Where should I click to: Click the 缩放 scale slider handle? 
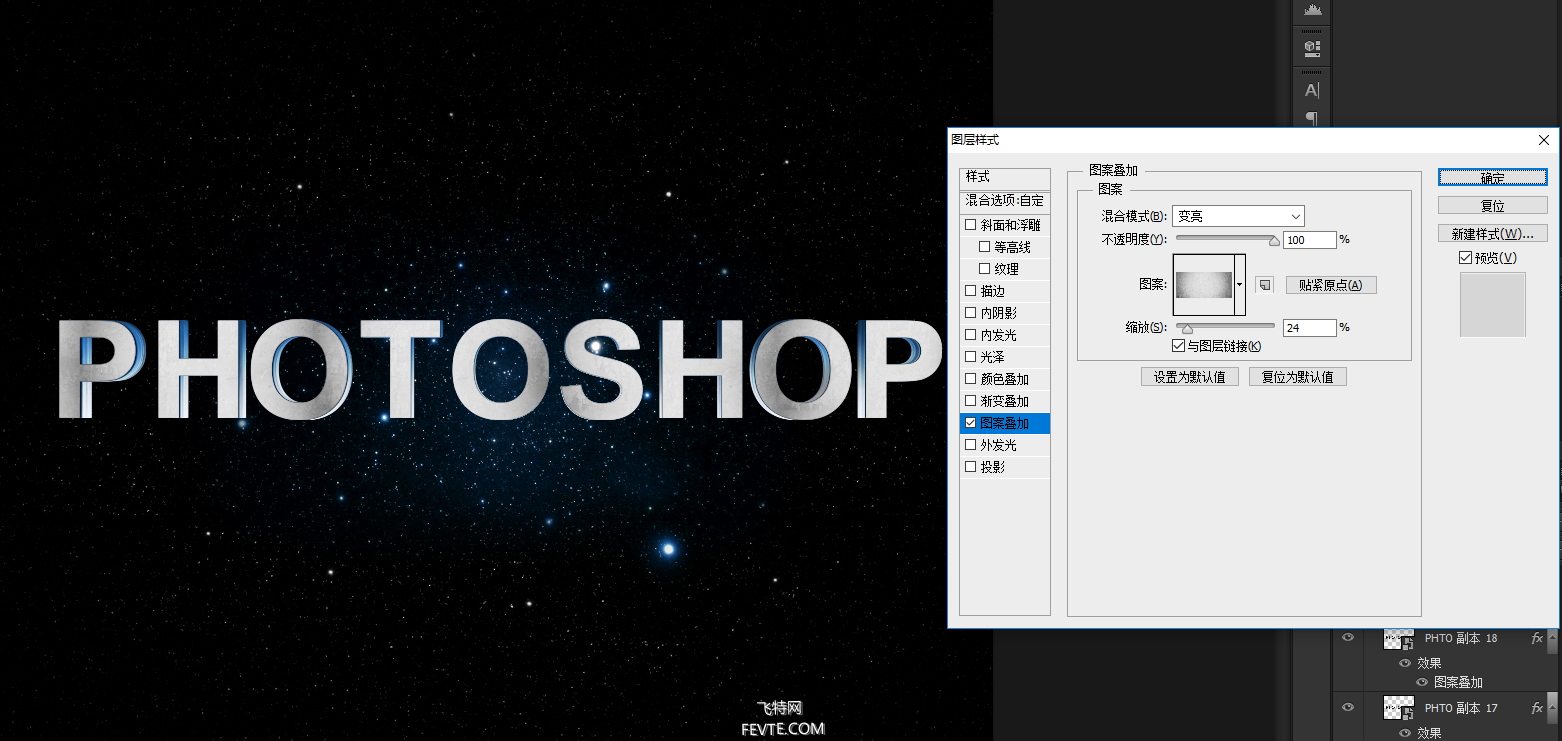click(1187, 329)
